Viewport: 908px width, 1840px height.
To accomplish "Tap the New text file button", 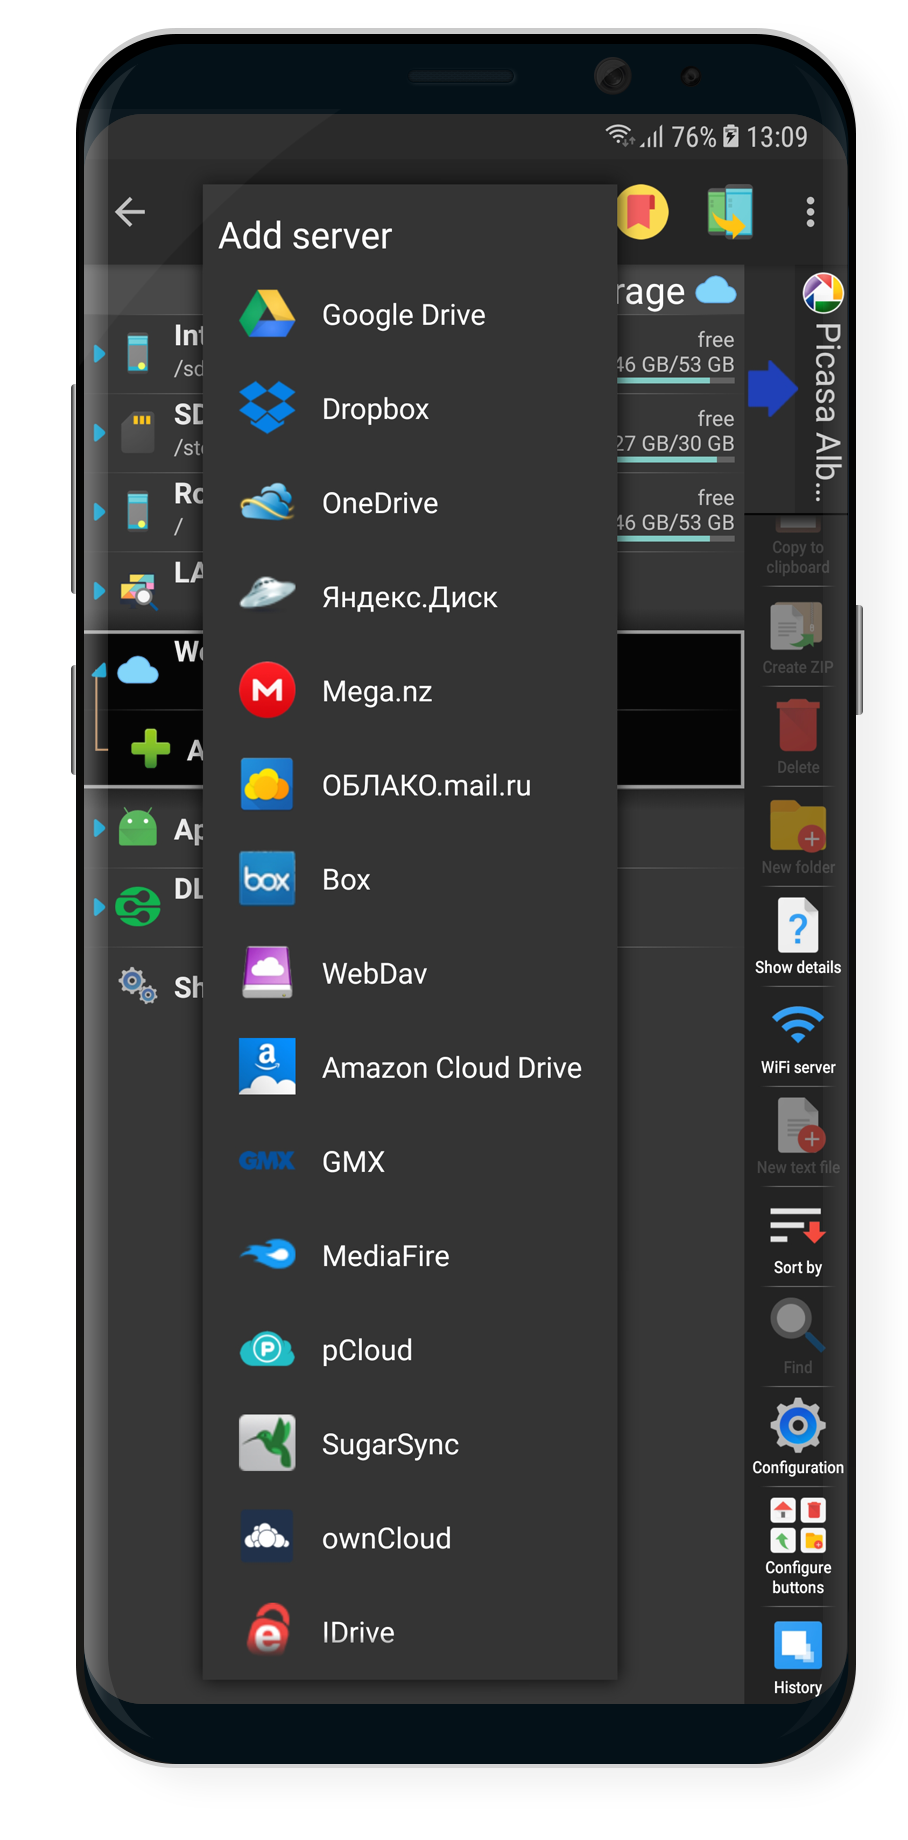I will (x=798, y=1138).
